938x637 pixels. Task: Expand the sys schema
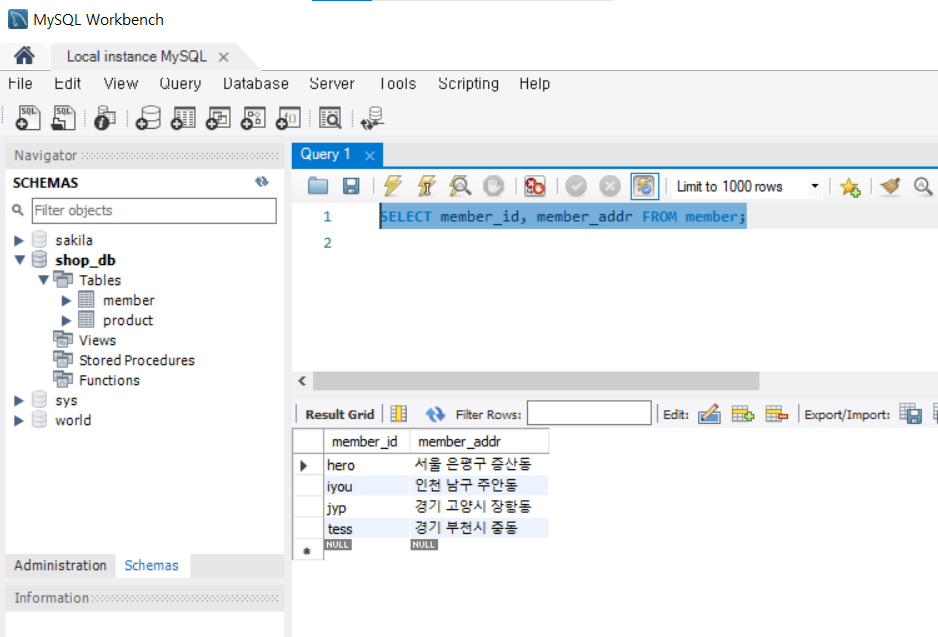(x=19, y=401)
